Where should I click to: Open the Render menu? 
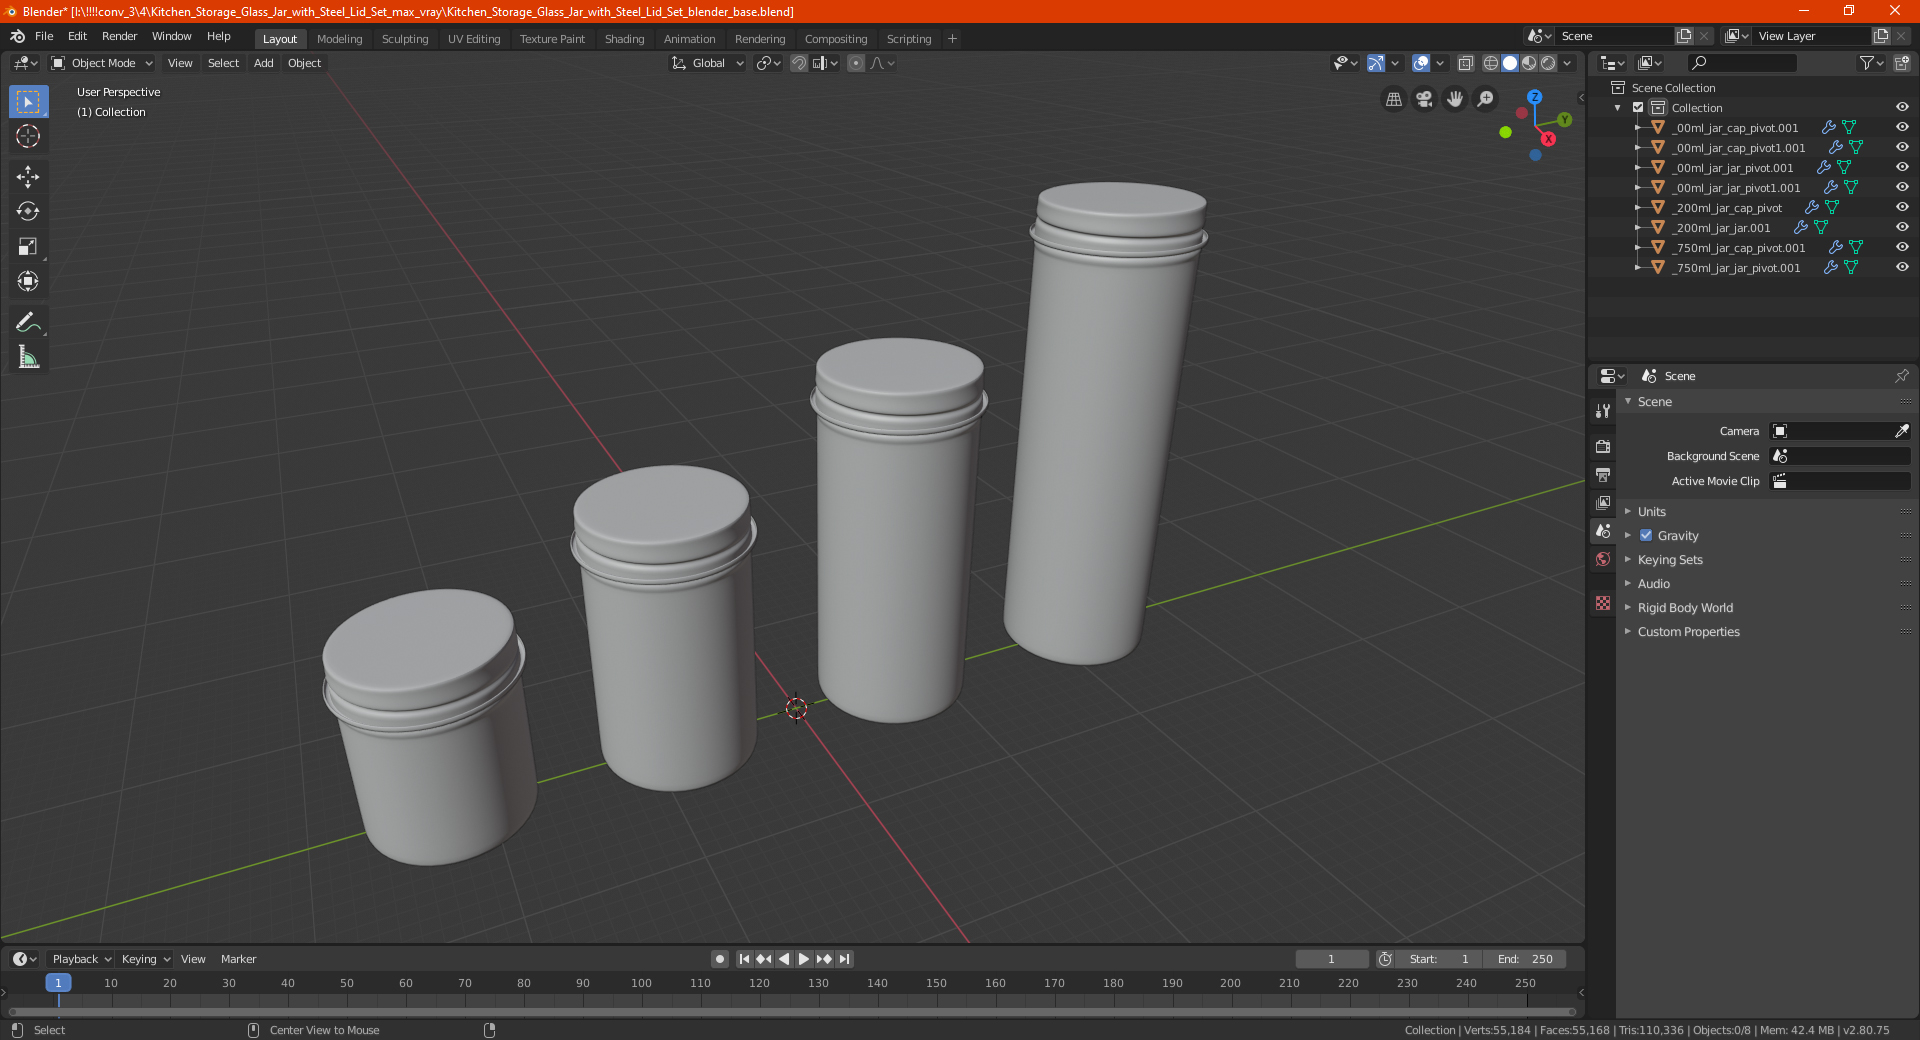[x=119, y=36]
